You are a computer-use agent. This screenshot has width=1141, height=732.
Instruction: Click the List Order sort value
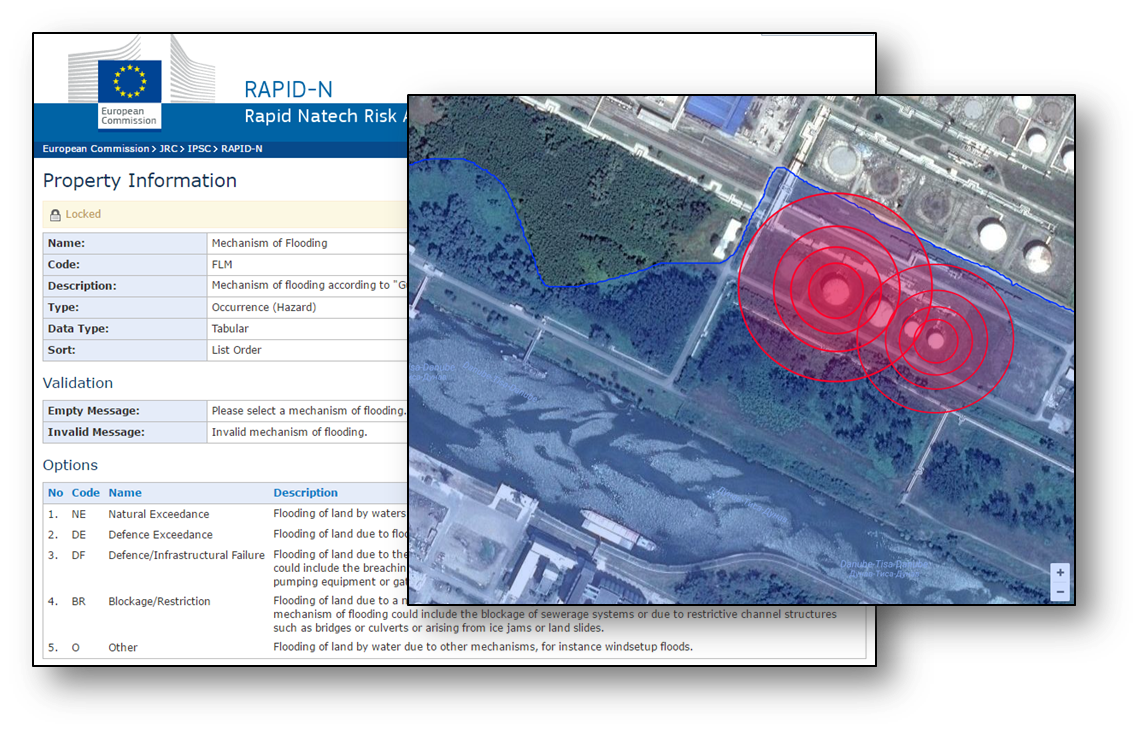click(236, 350)
